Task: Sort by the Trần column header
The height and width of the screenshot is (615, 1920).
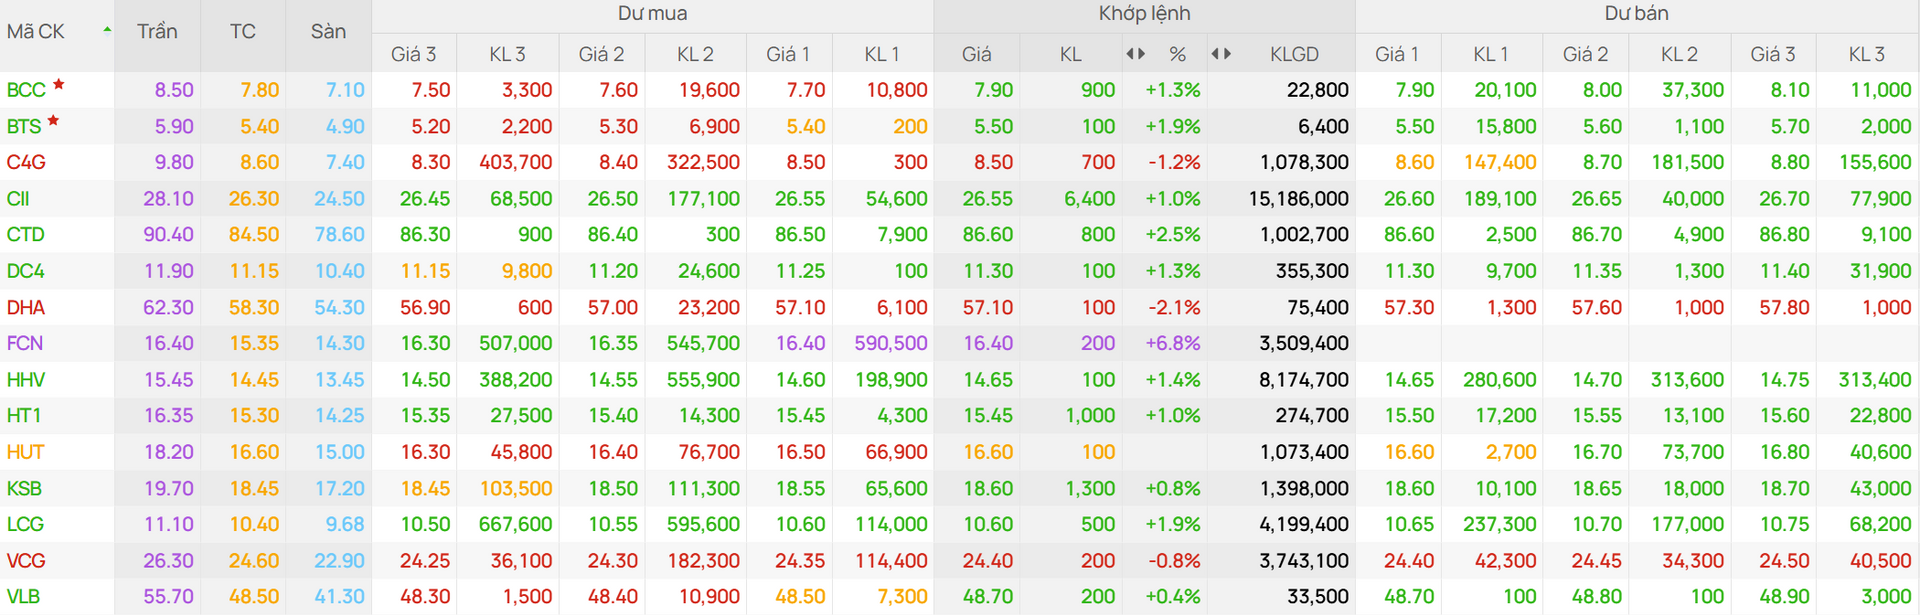Action: coord(157,32)
